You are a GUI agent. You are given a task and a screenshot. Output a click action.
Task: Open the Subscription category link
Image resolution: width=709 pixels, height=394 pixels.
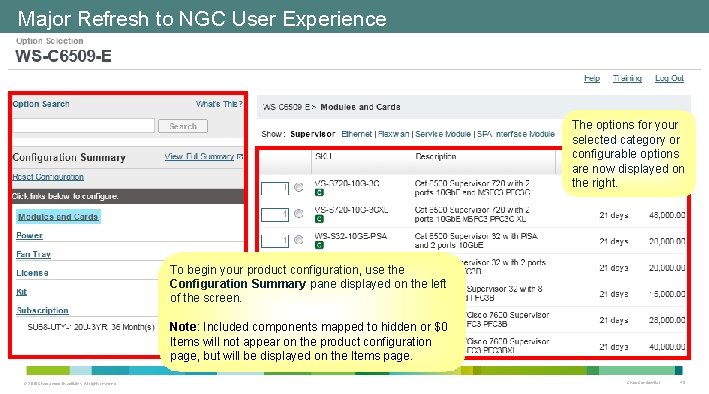(42, 311)
